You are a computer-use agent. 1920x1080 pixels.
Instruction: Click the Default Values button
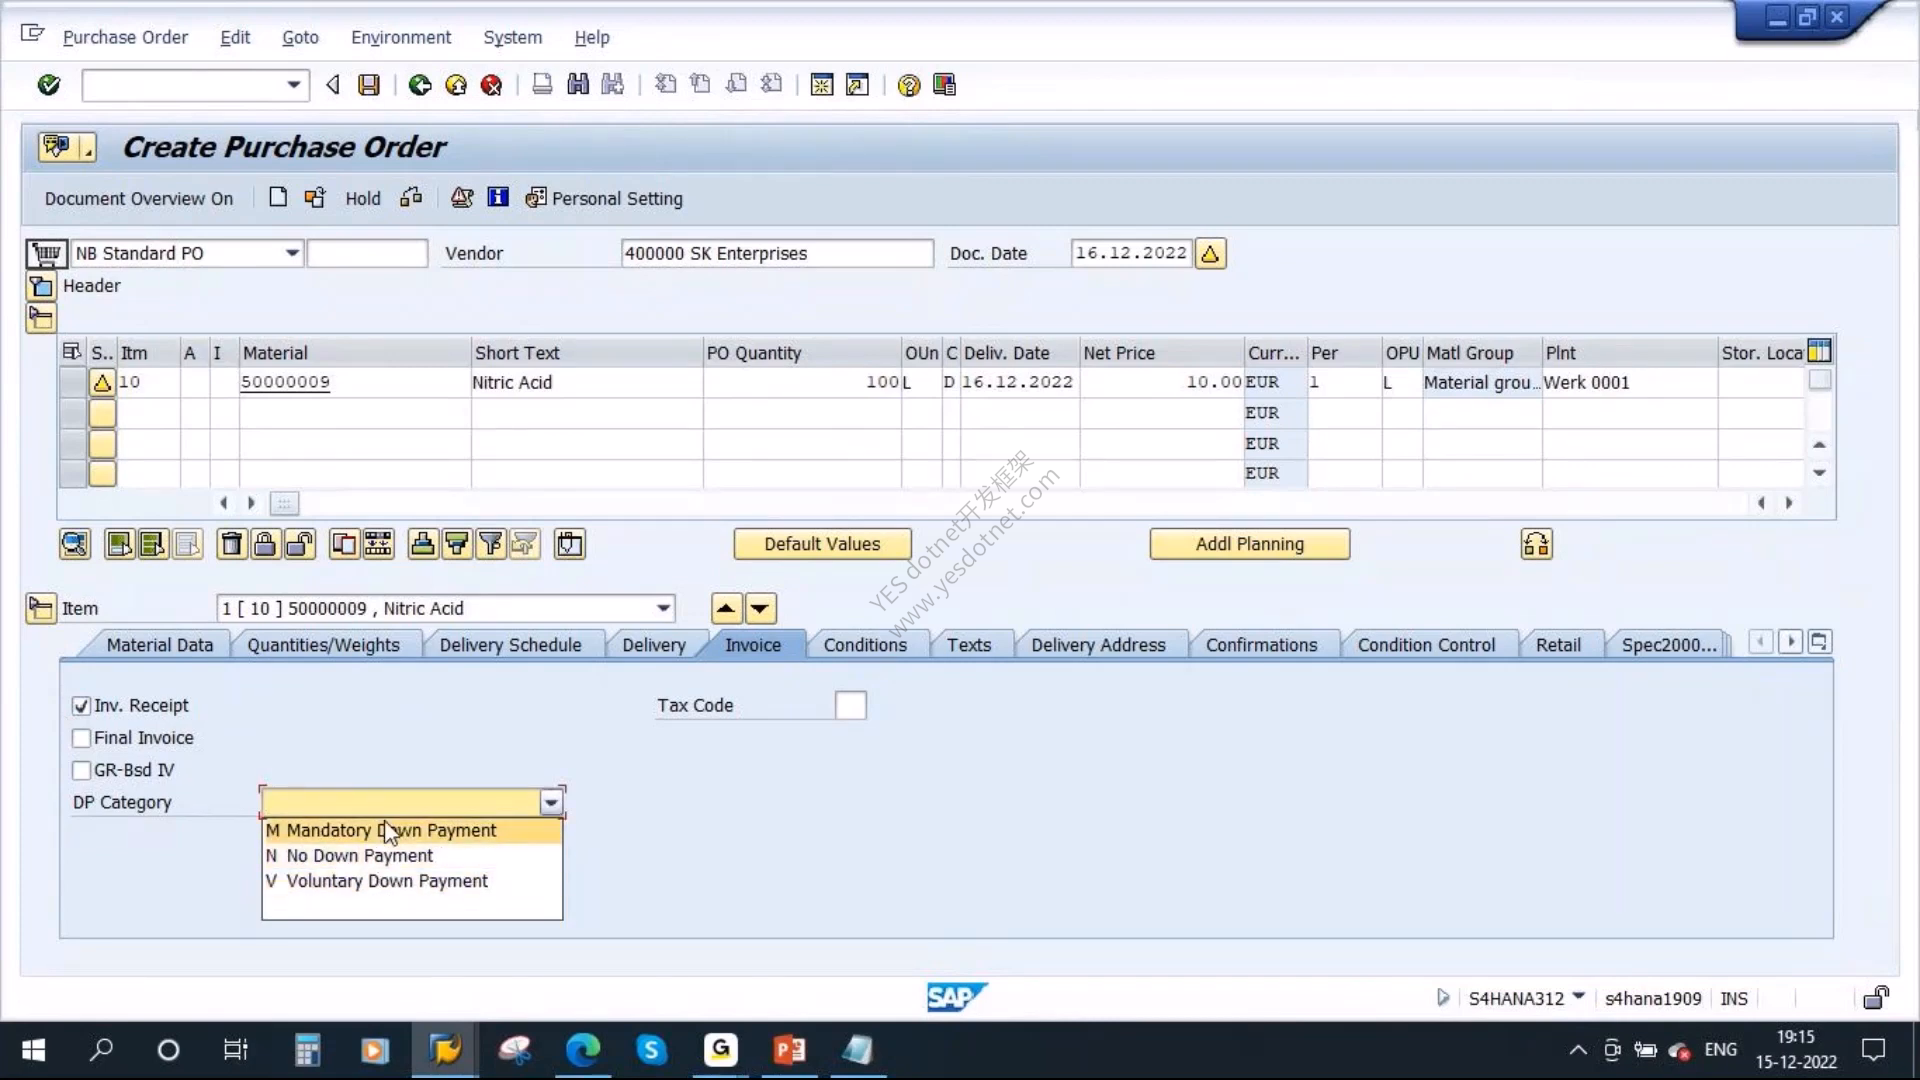[822, 544]
